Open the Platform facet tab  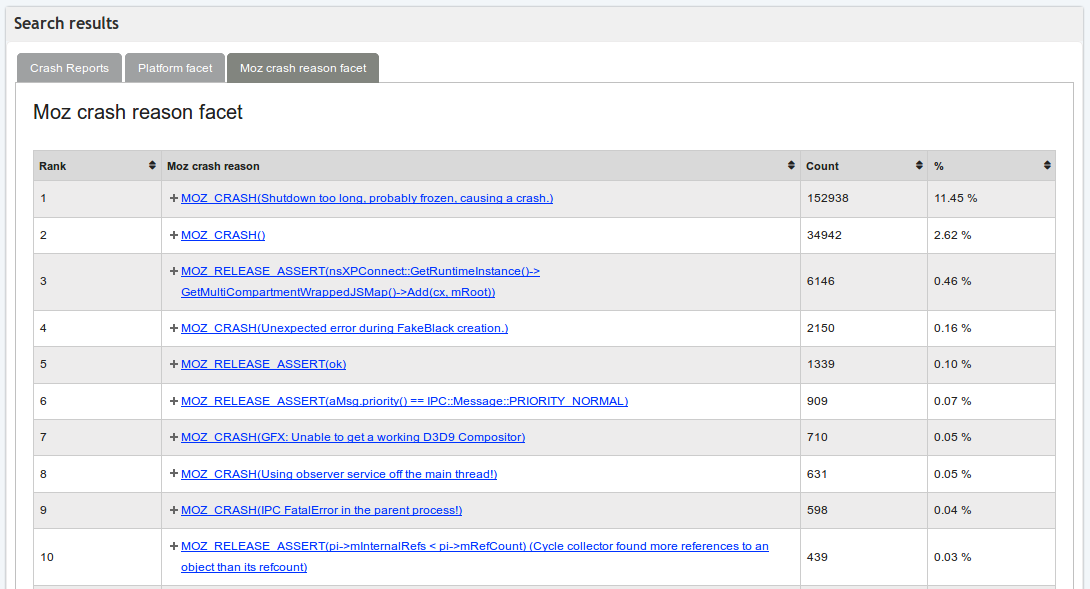[174, 68]
